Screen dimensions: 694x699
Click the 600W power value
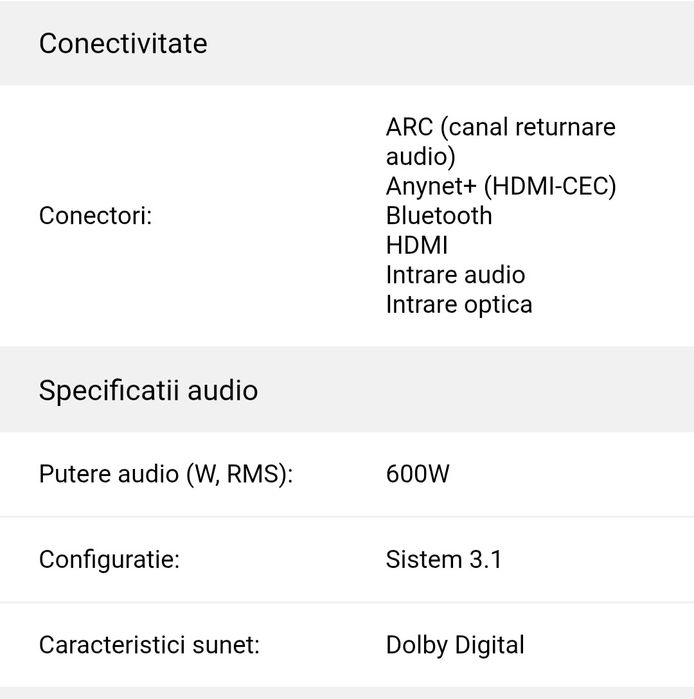pyautogui.click(x=418, y=474)
